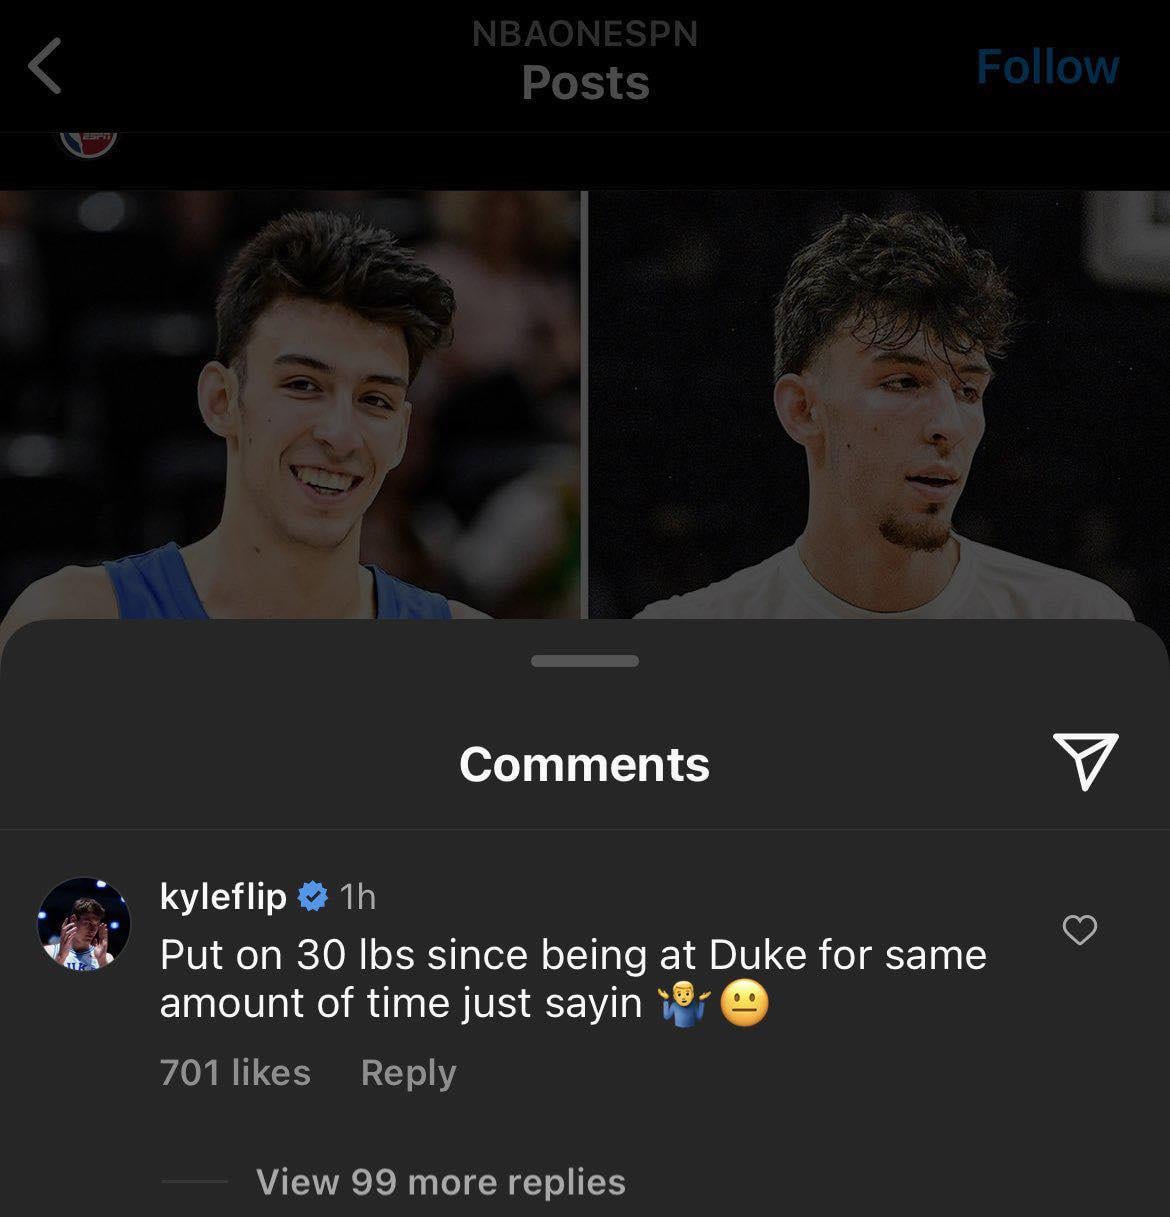Open kyleflip's profile picture
The image size is (1170, 1217).
coord(84,924)
